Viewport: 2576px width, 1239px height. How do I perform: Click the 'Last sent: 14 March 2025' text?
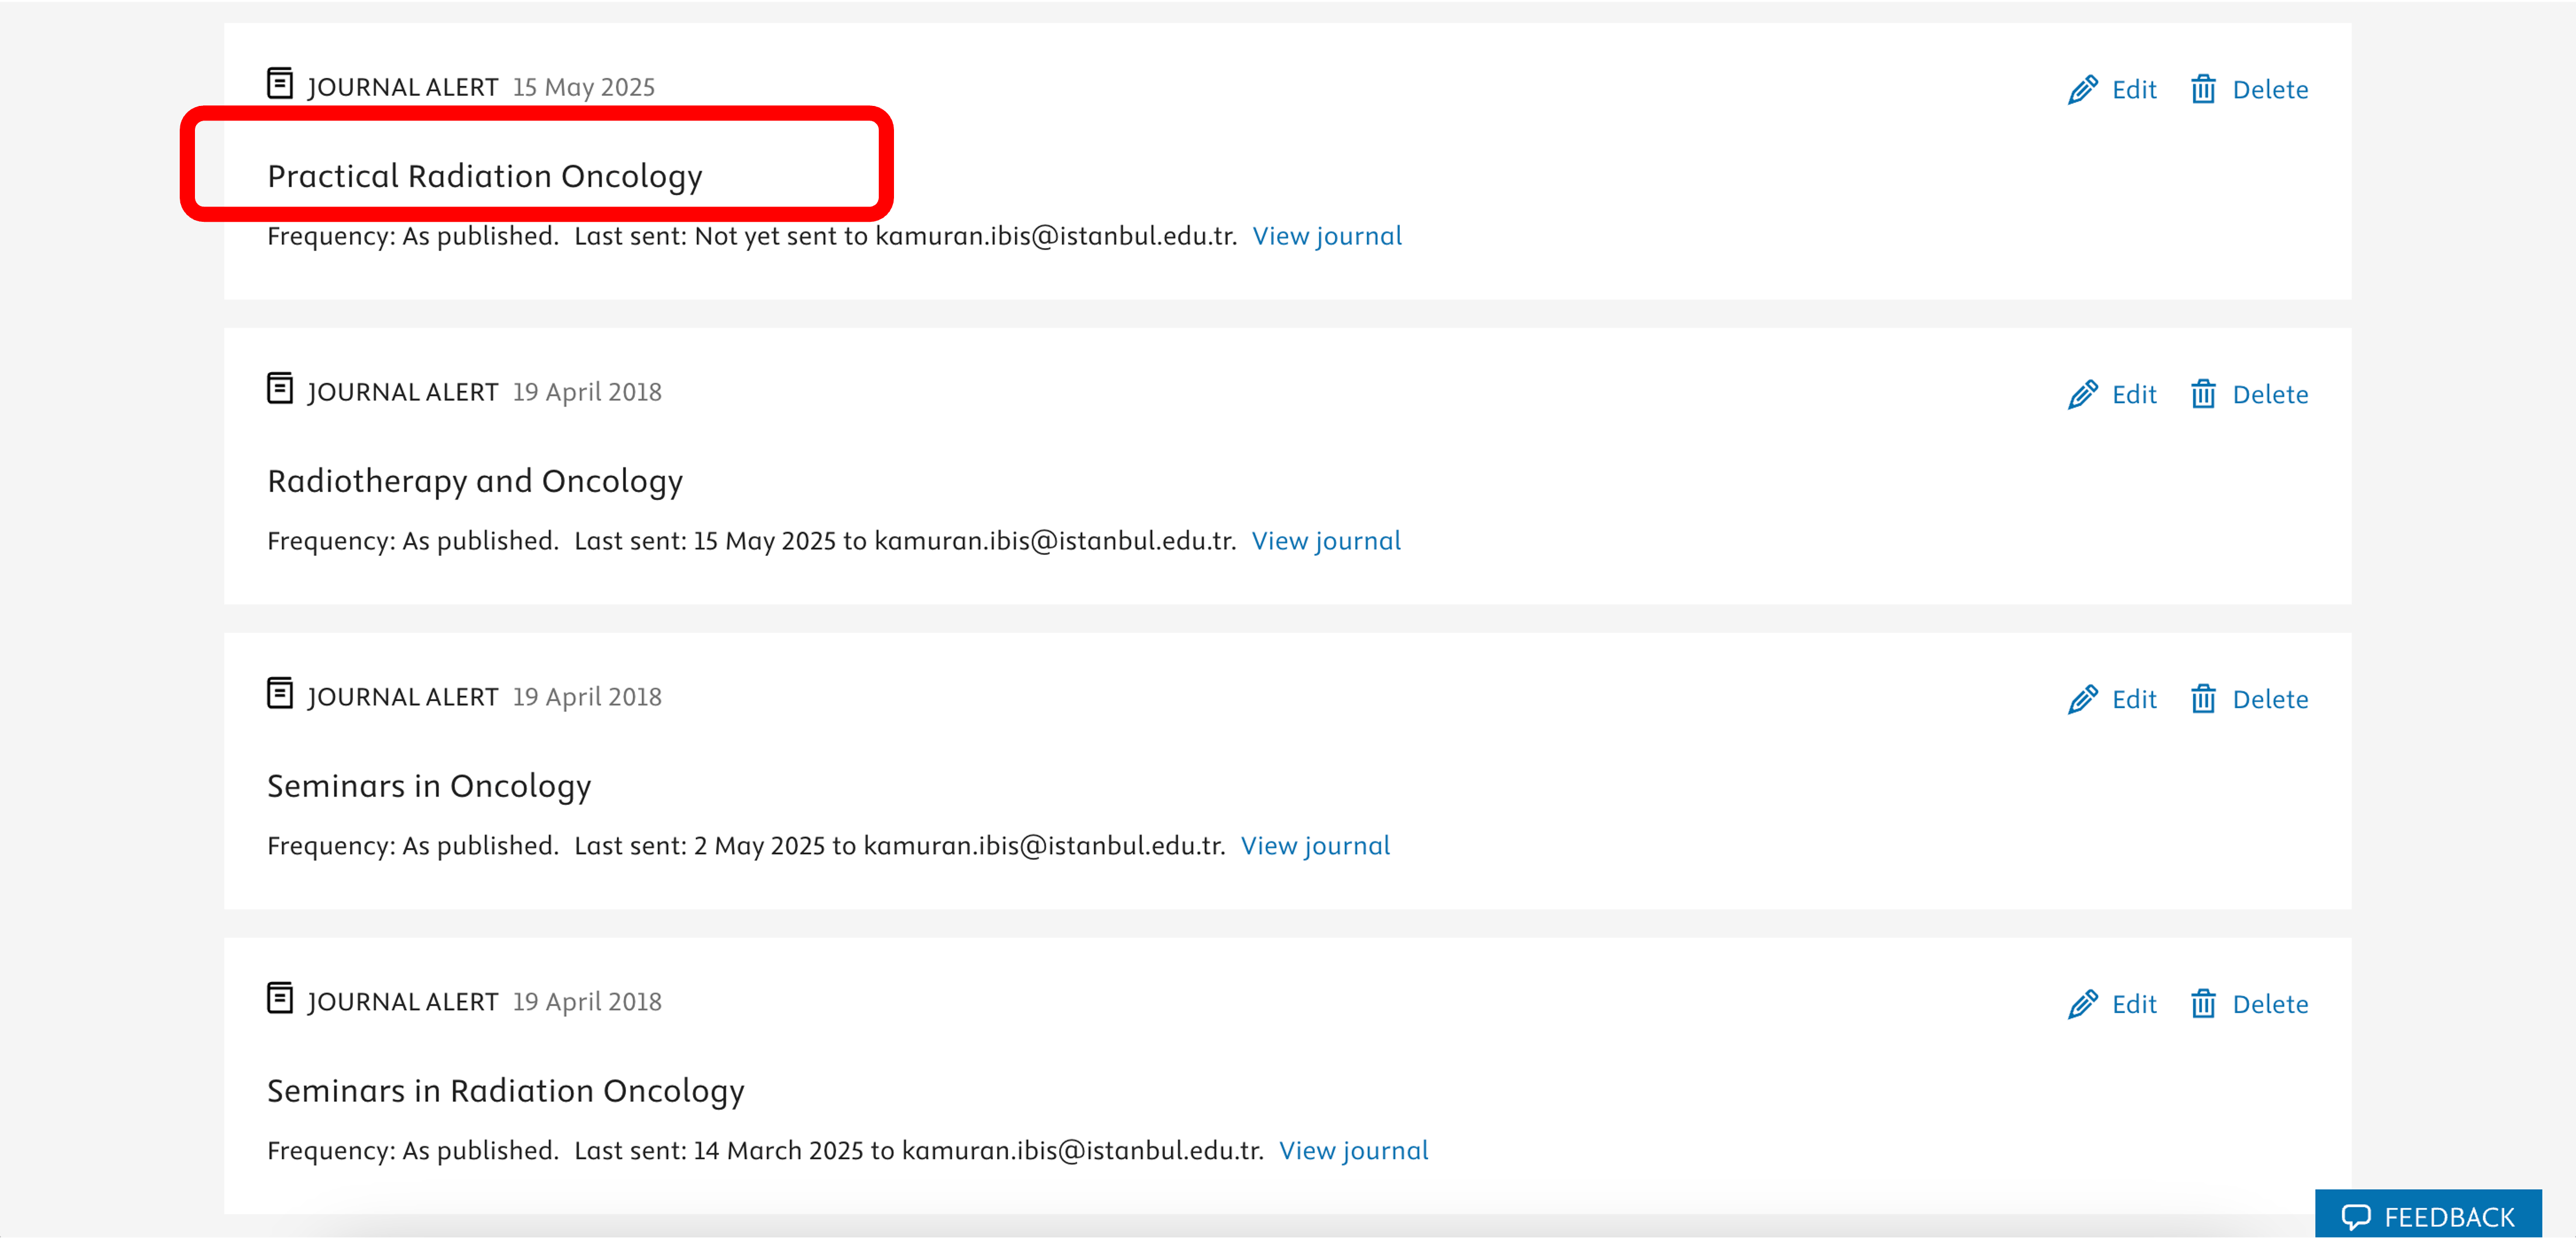[x=719, y=1152]
